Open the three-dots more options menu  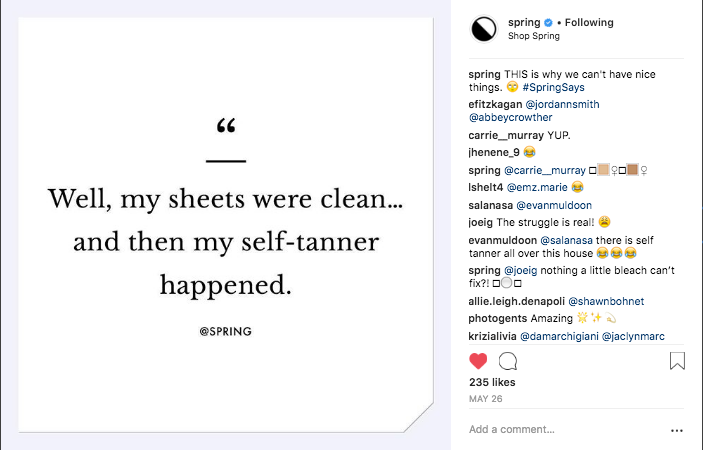pyautogui.click(x=677, y=430)
